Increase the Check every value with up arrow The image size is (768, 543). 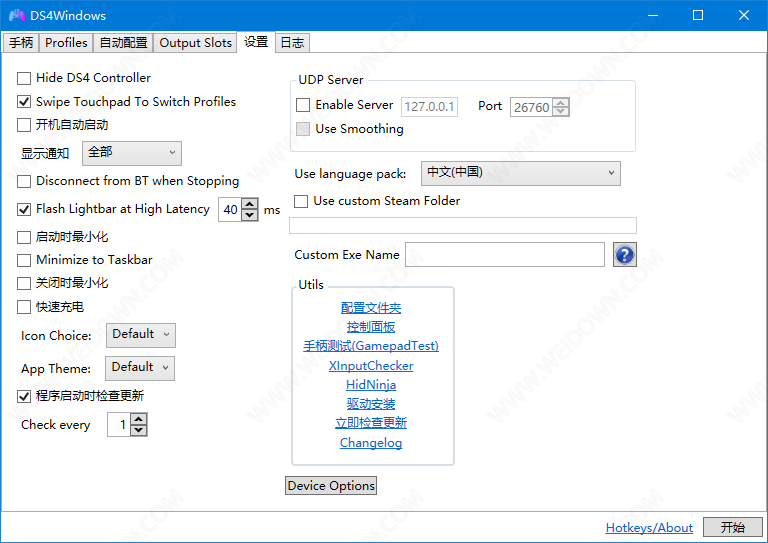pyautogui.click(x=139, y=419)
